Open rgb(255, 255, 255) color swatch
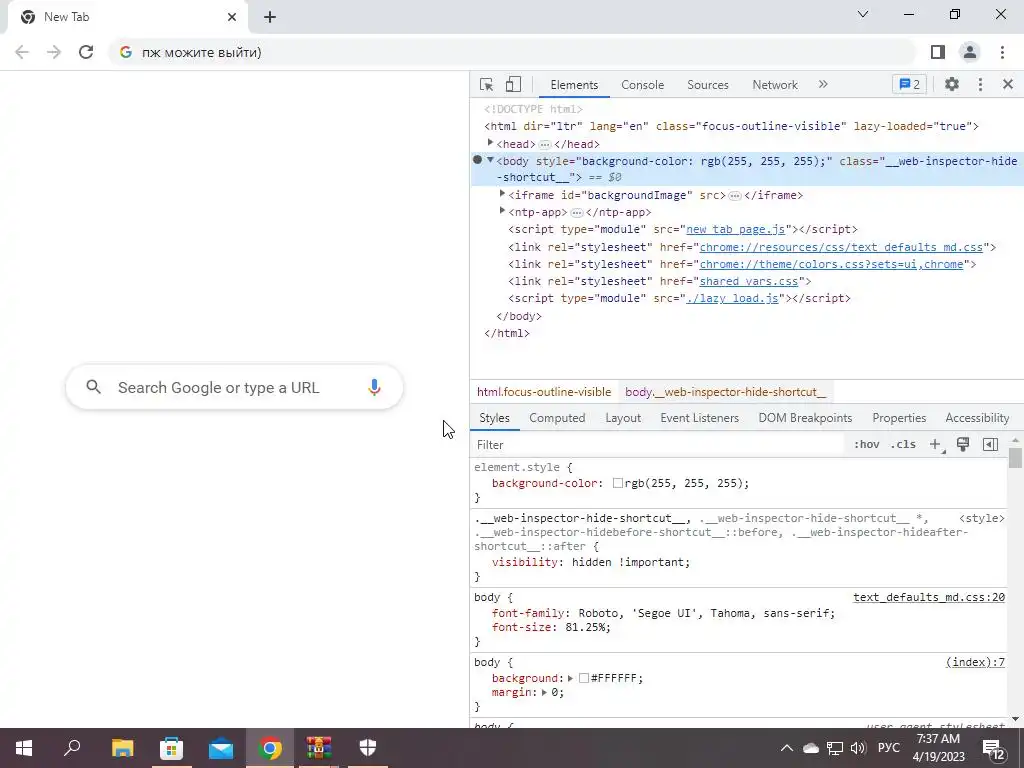The image size is (1024, 768). coord(618,483)
